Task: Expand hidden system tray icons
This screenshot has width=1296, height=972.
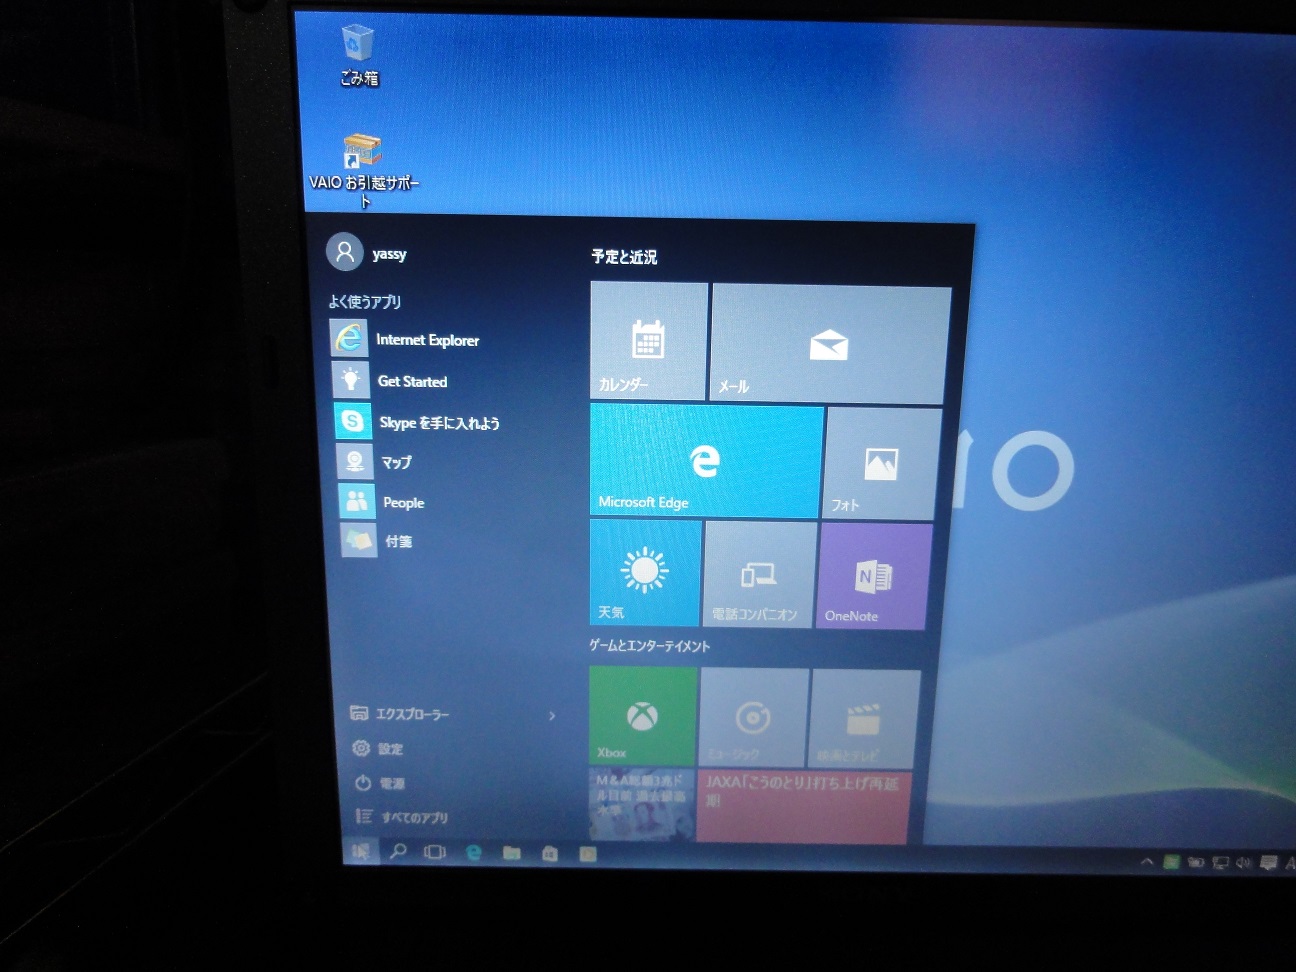Action: tap(1147, 862)
